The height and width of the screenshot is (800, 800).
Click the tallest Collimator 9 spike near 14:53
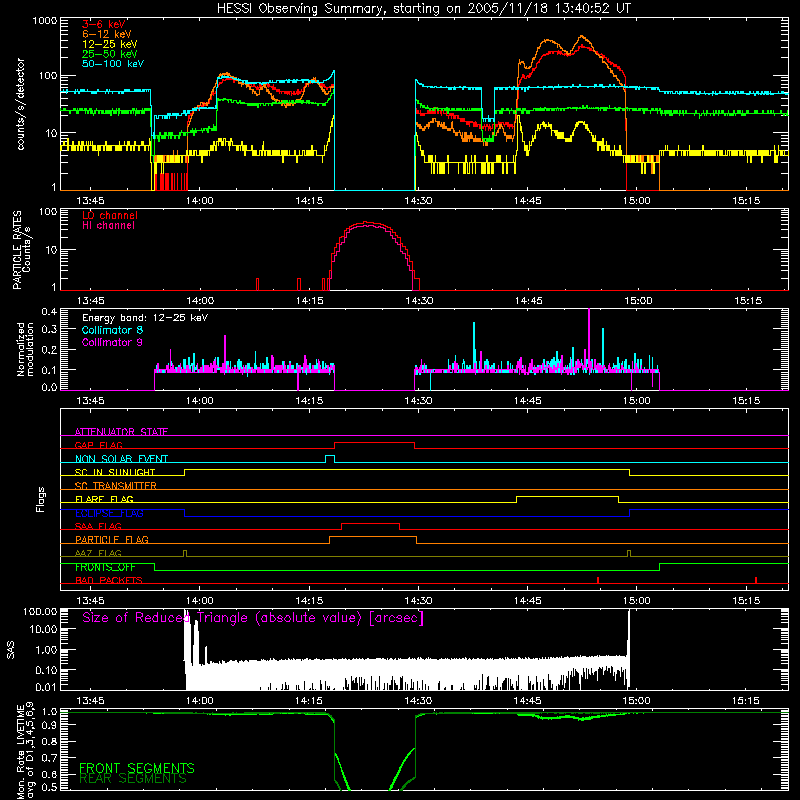click(589, 337)
